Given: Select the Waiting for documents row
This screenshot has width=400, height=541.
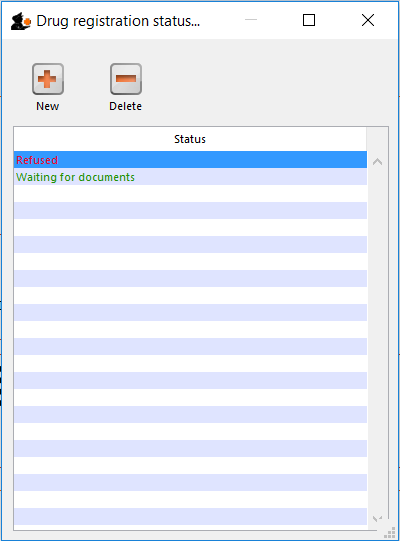Looking at the screenshot, I should (x=190, y=177).
